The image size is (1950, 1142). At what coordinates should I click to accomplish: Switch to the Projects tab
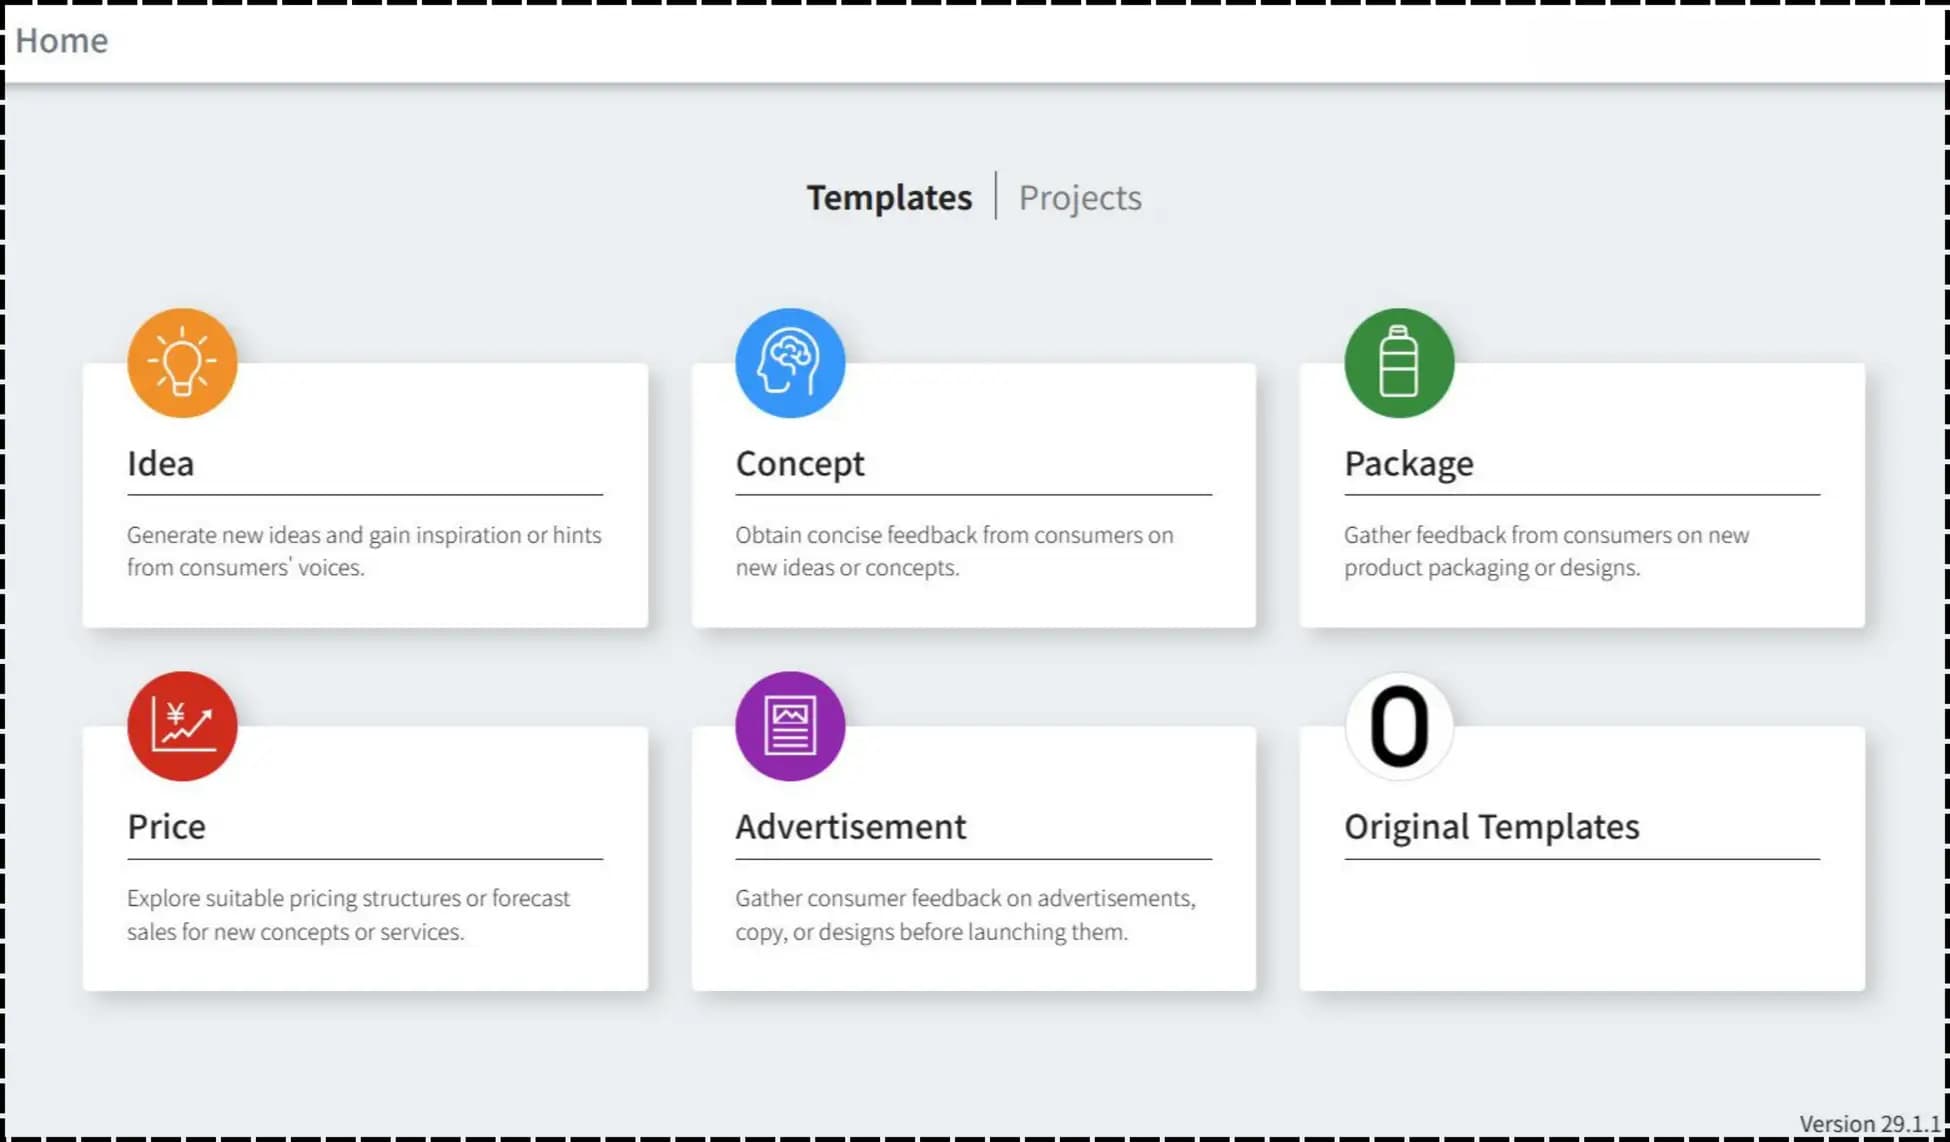pyautogui.click(x=1079, y=197)
